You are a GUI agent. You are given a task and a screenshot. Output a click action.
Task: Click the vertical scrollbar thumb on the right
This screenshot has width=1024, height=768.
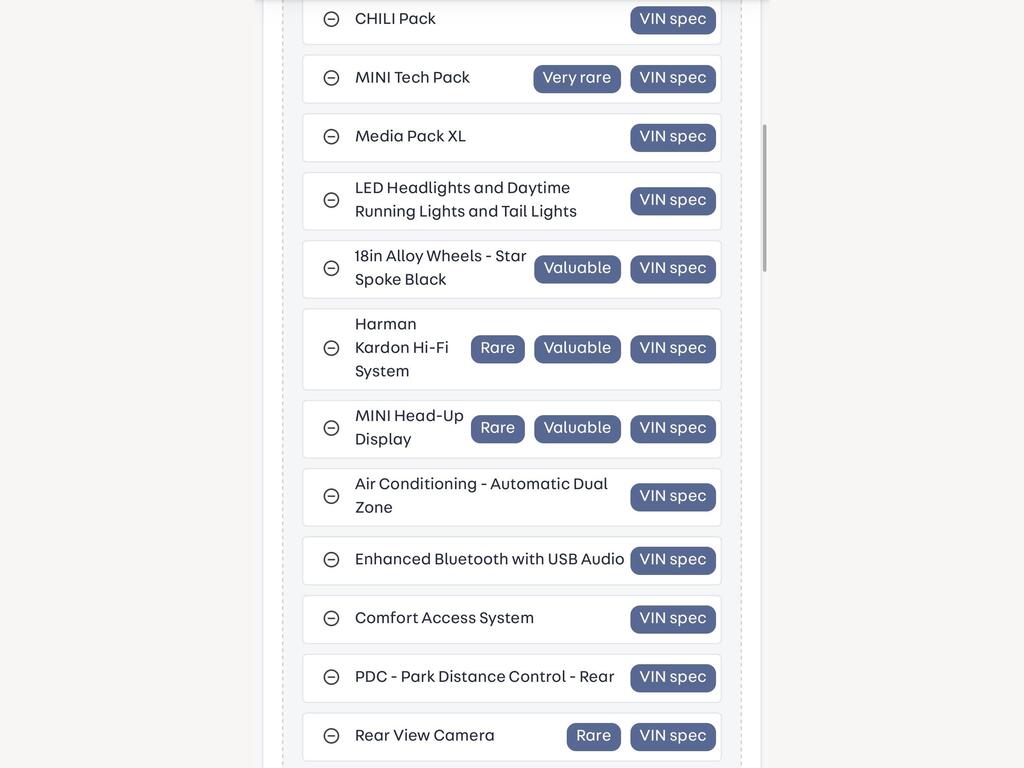pyautogui.click(x=764, y=198)
